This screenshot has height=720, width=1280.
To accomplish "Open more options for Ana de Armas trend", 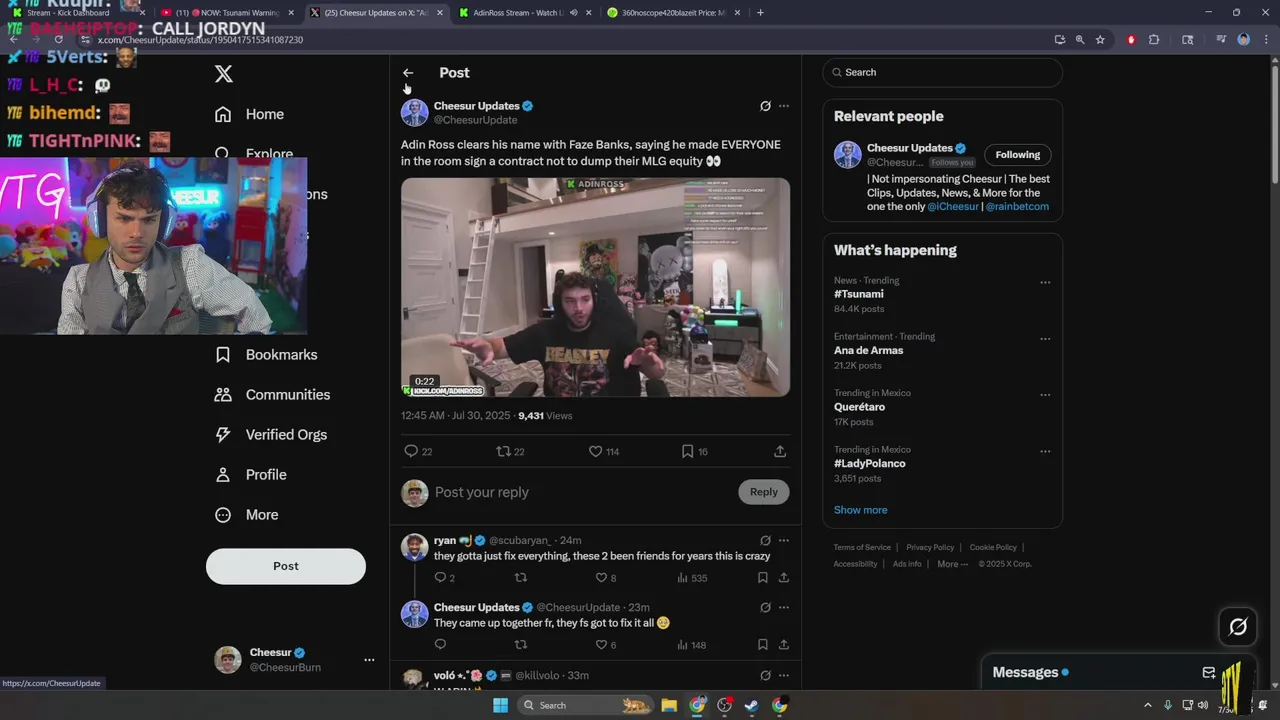I will [1045, 339].
